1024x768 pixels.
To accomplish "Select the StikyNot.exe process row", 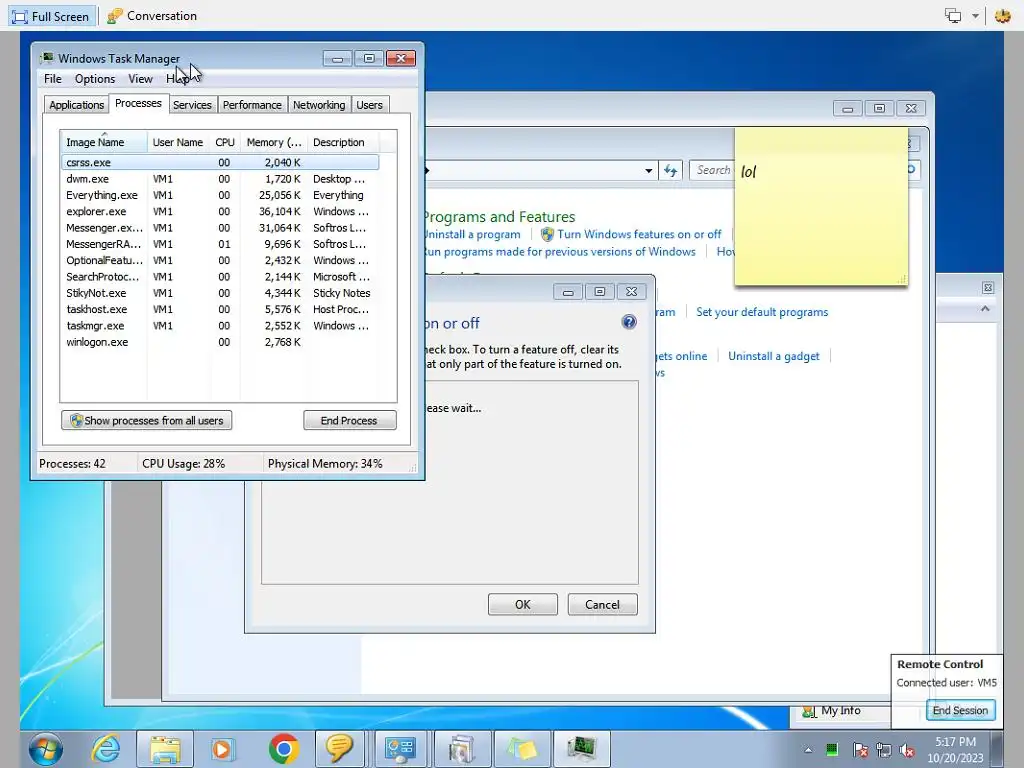I will point(220,293).
